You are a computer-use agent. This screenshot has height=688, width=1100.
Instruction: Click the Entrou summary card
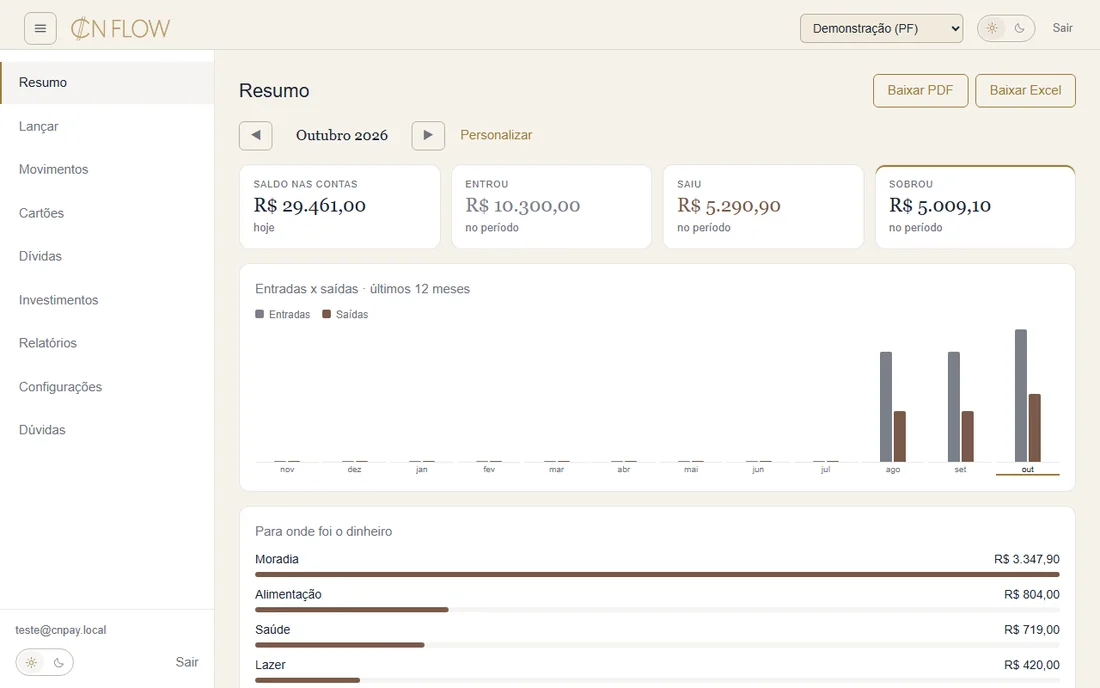pyautogui.click(x=551, y=207)
